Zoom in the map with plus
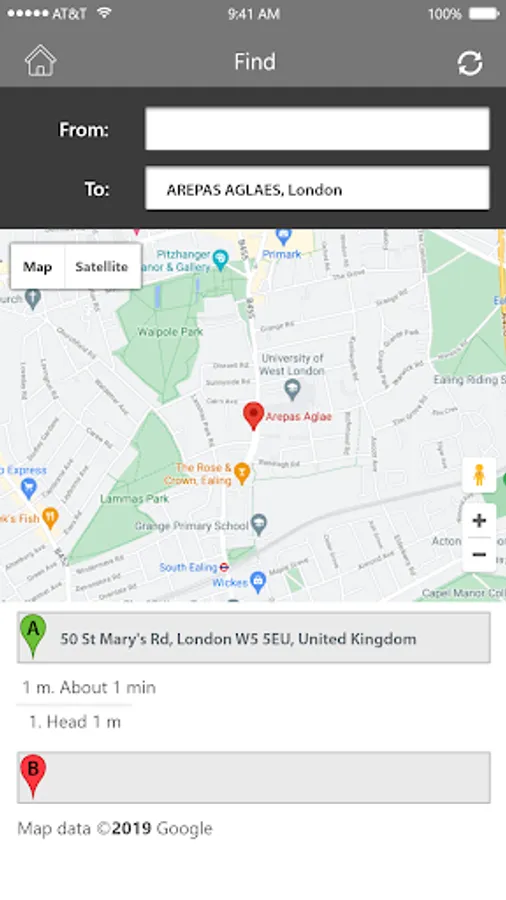This screenshot has width=506, height=900. [479, 521]
